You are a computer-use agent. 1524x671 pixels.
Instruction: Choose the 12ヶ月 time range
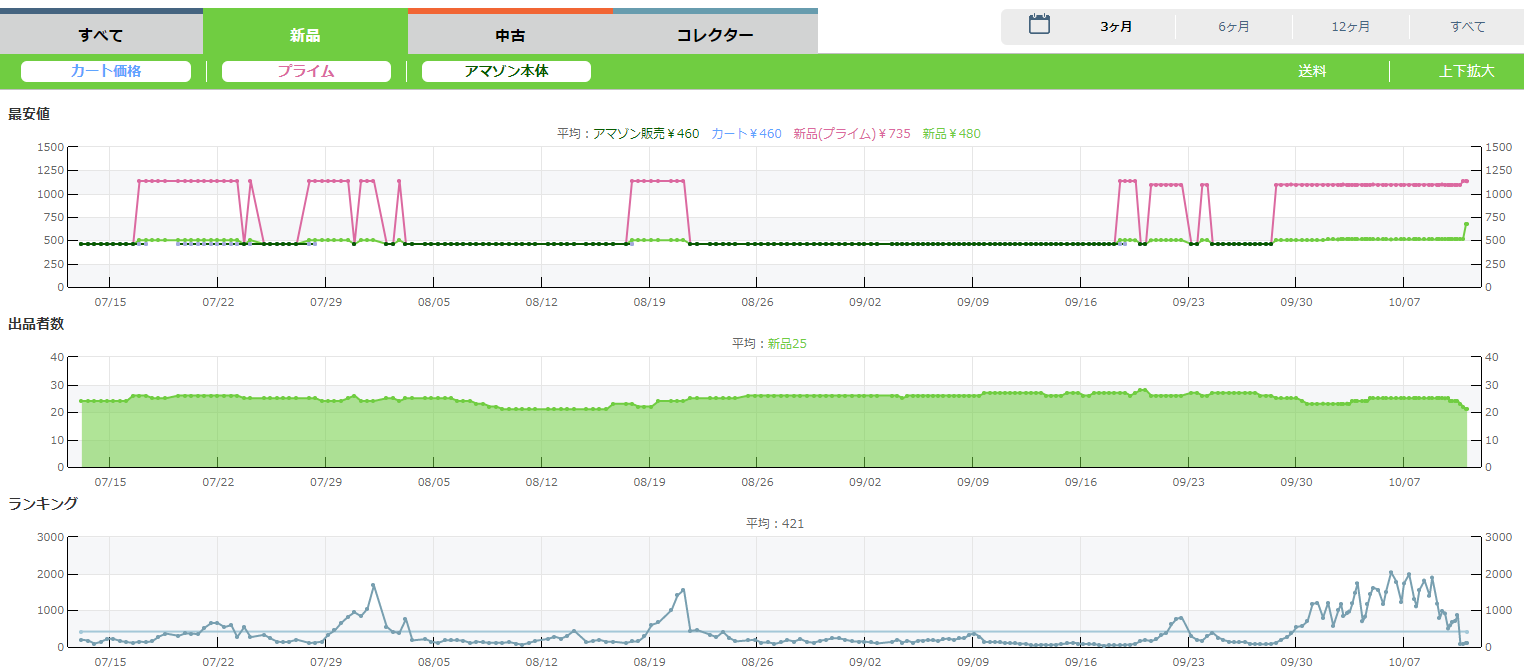click(1351, 27)
